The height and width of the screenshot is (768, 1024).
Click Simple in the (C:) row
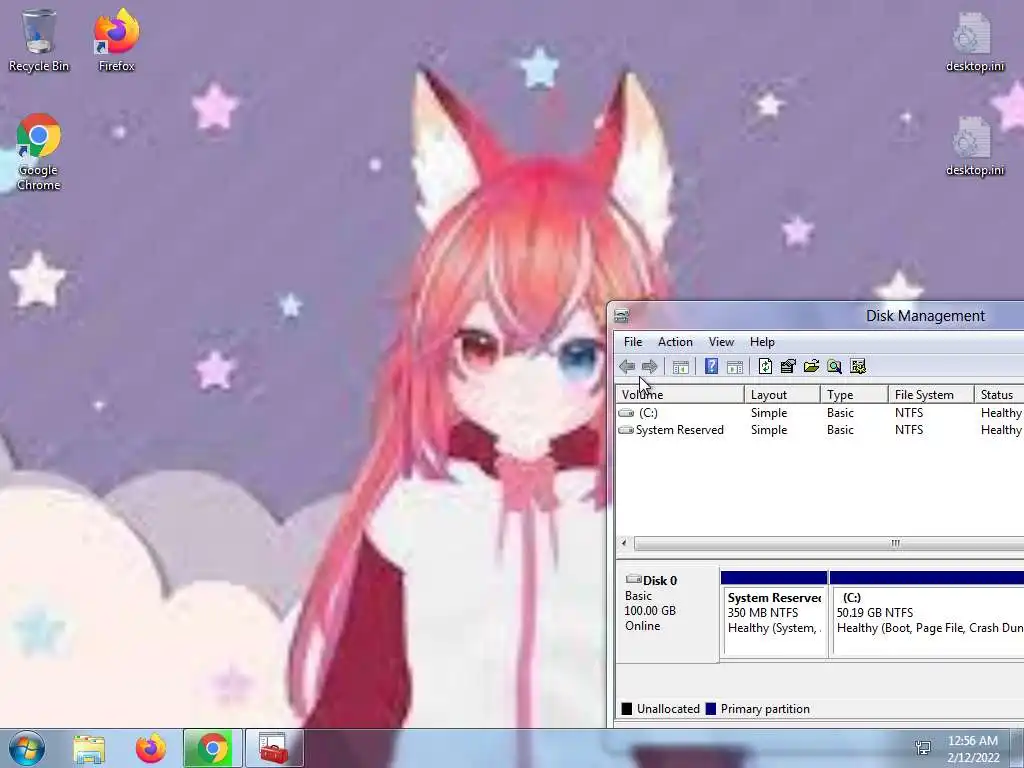(769, 413)
